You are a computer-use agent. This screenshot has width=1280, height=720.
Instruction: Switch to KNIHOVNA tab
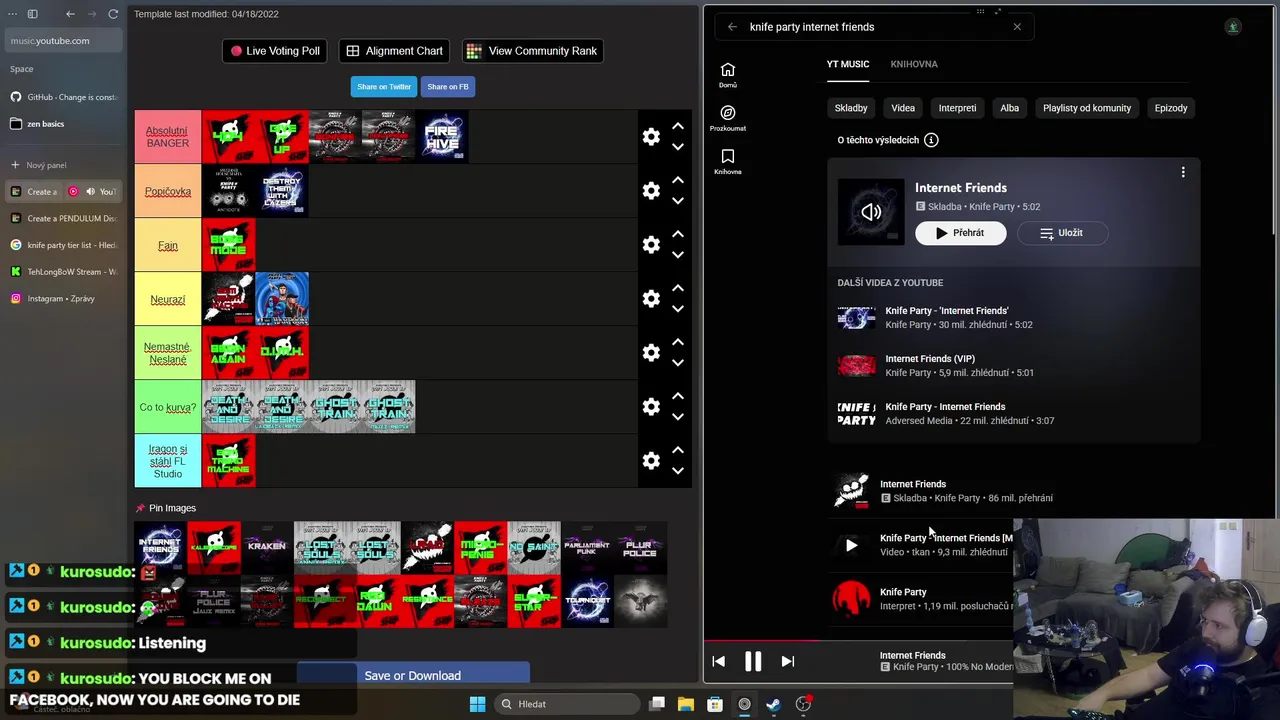pos(914,64)
